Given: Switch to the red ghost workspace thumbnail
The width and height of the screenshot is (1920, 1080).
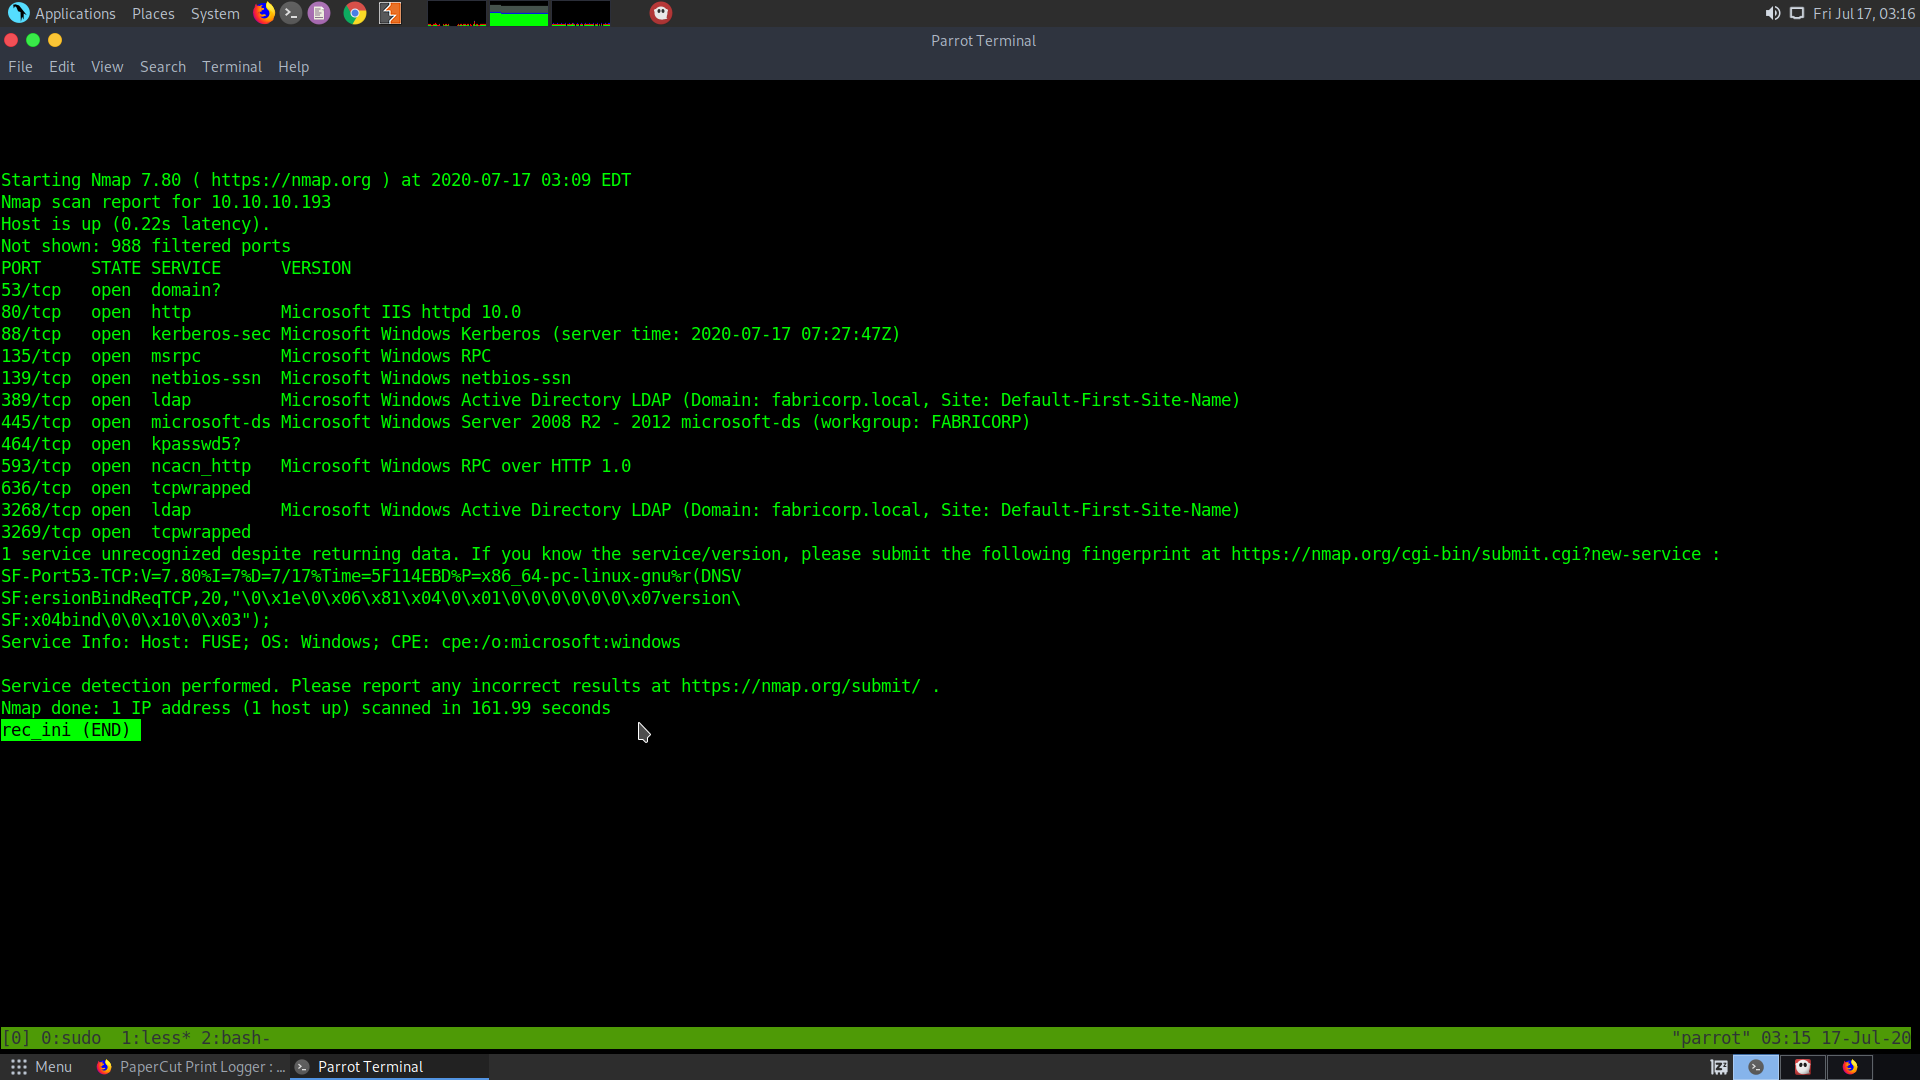Looking at the screenshot, I should tap(1803, 1067).
